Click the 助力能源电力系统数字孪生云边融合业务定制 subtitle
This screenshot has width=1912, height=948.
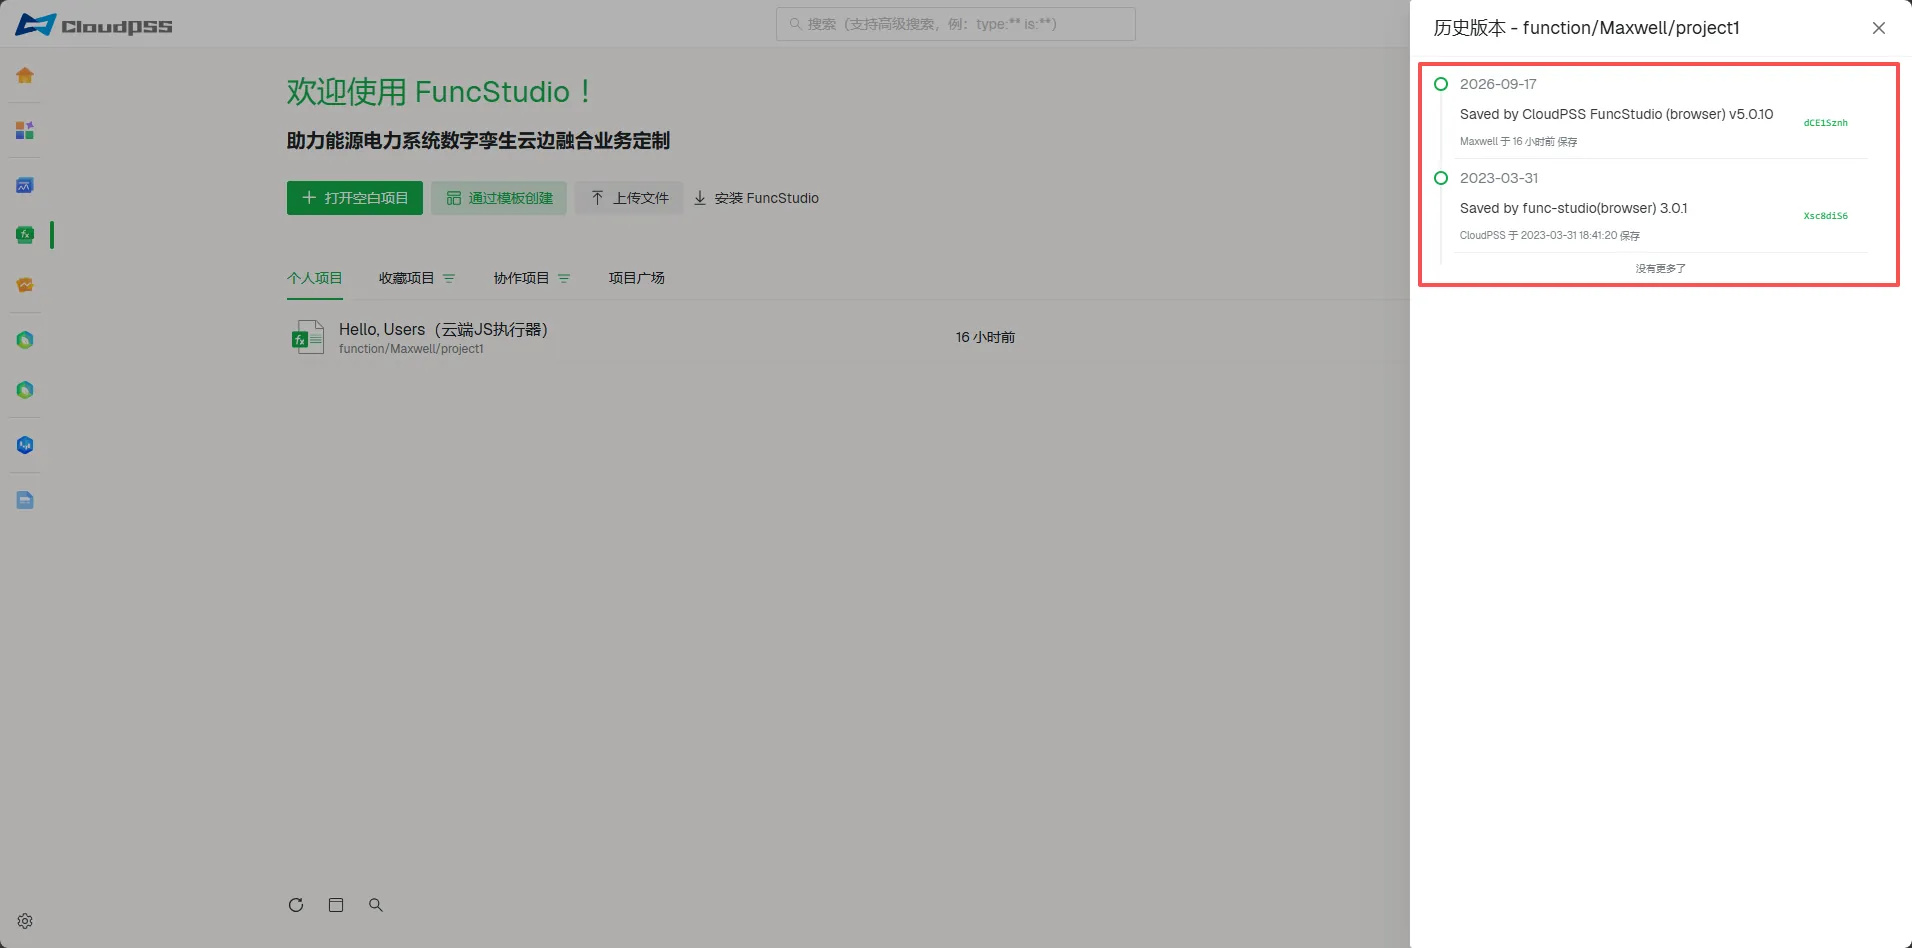(479, 141)
